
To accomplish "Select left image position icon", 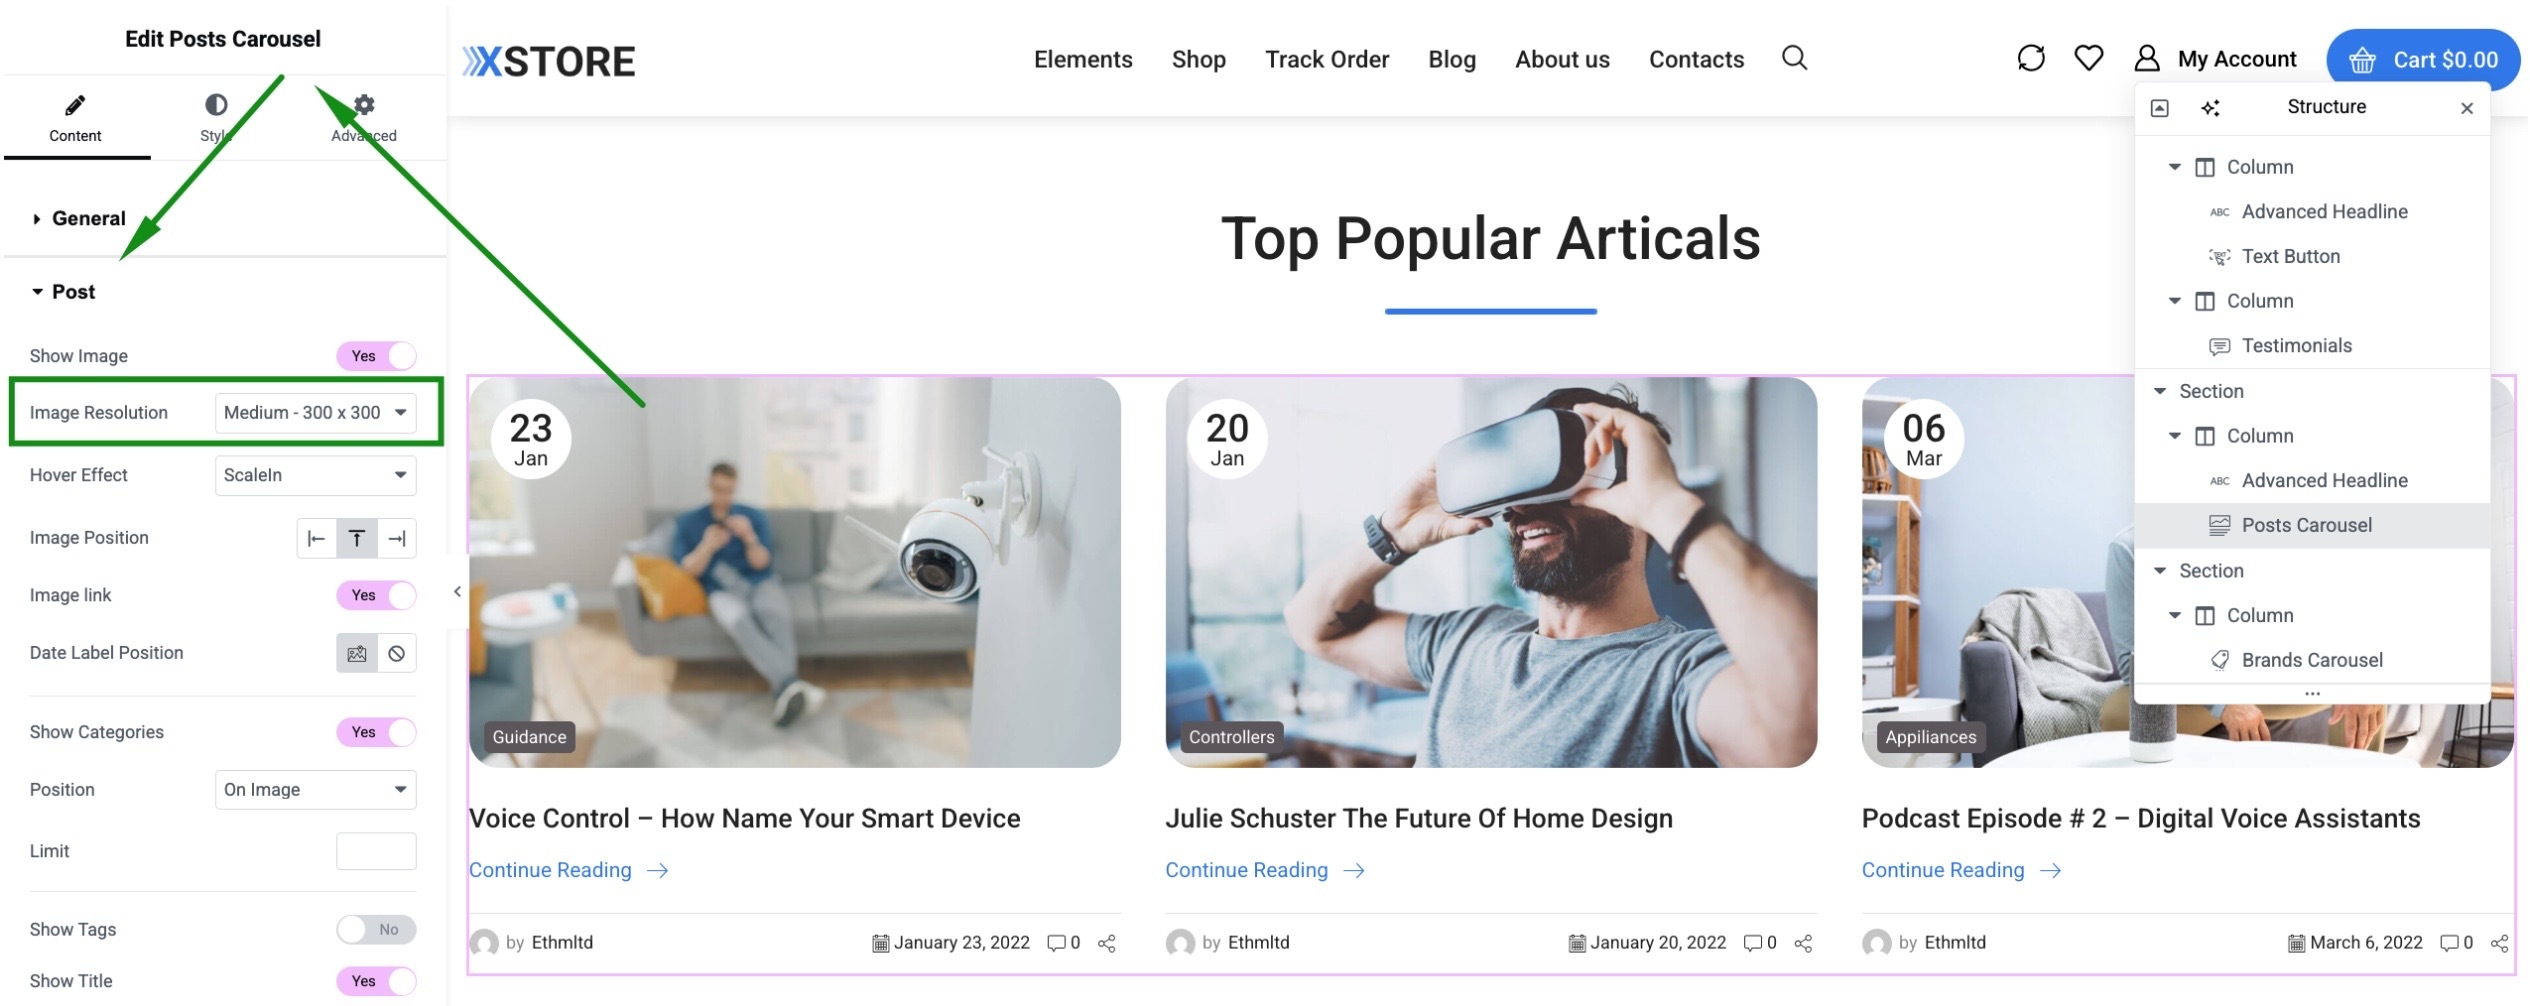I will 316,539.
